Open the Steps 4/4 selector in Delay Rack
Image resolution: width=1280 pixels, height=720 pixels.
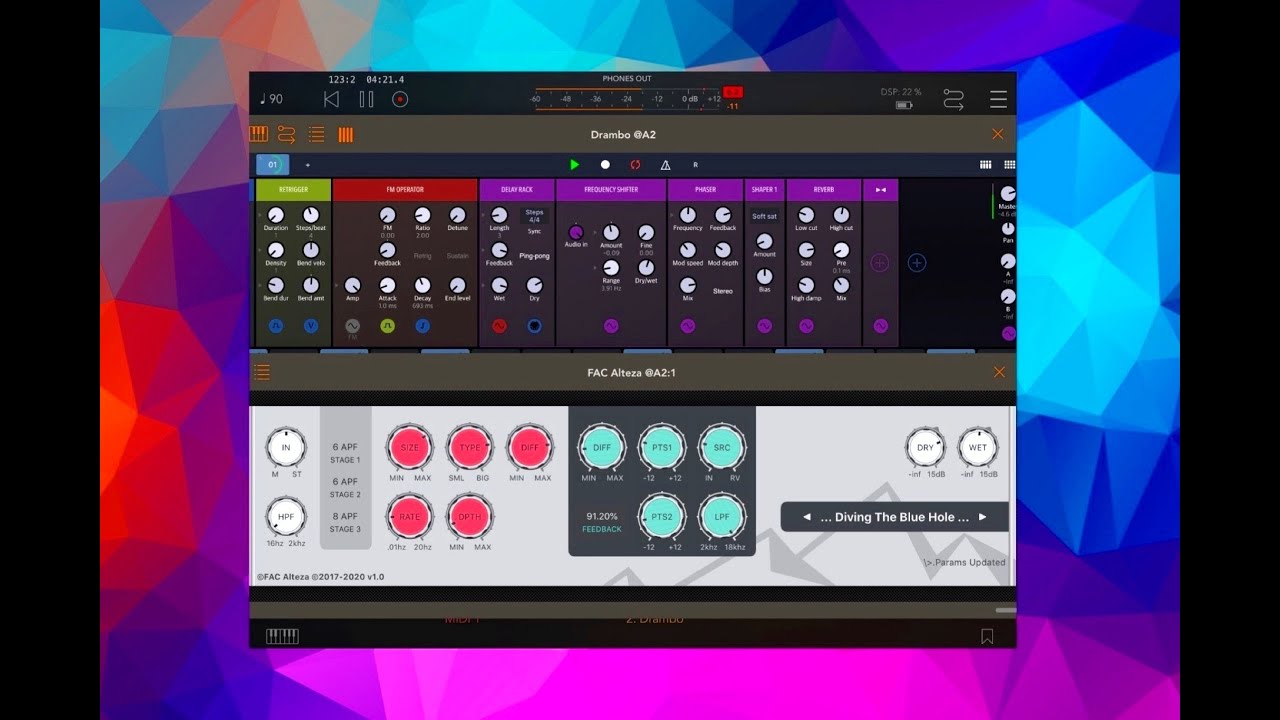(535, 216)
